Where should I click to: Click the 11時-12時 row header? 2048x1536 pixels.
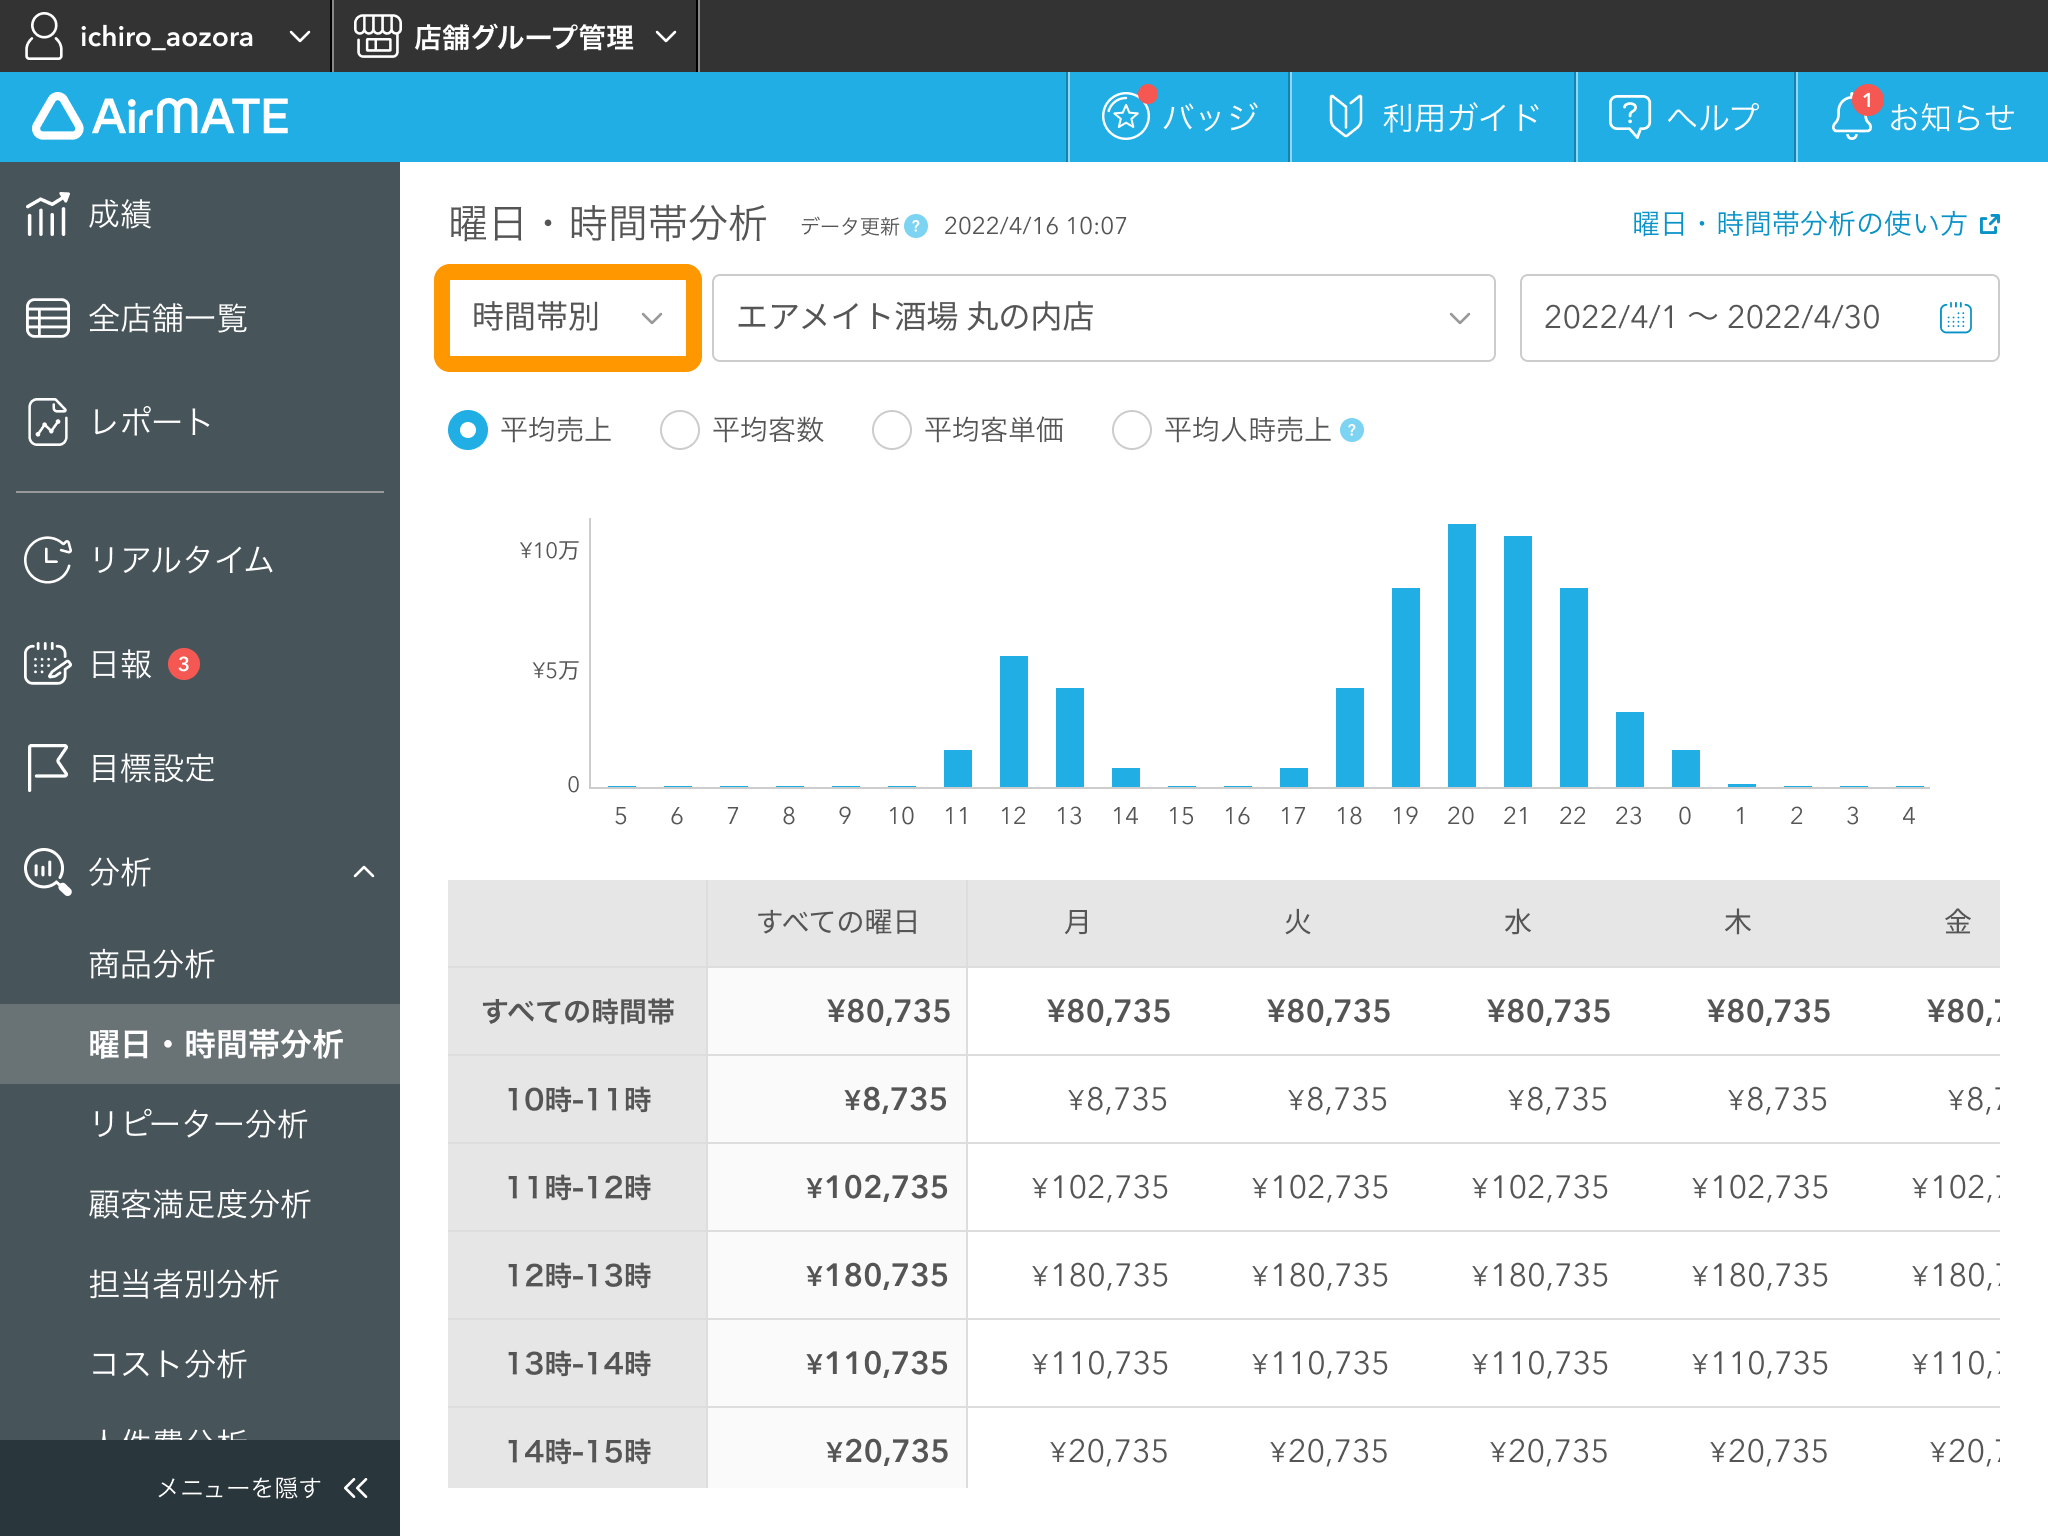point(578,1187)
